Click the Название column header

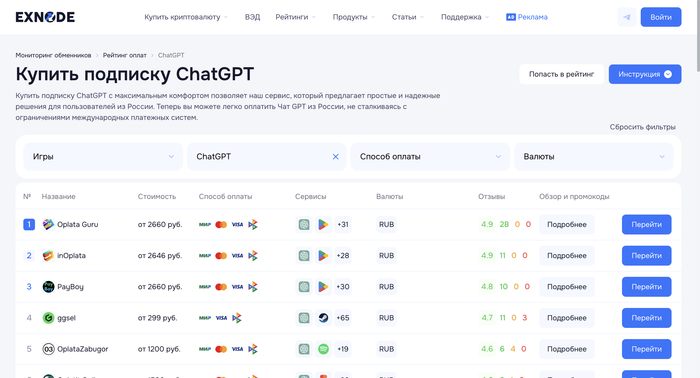pos(58,196)
